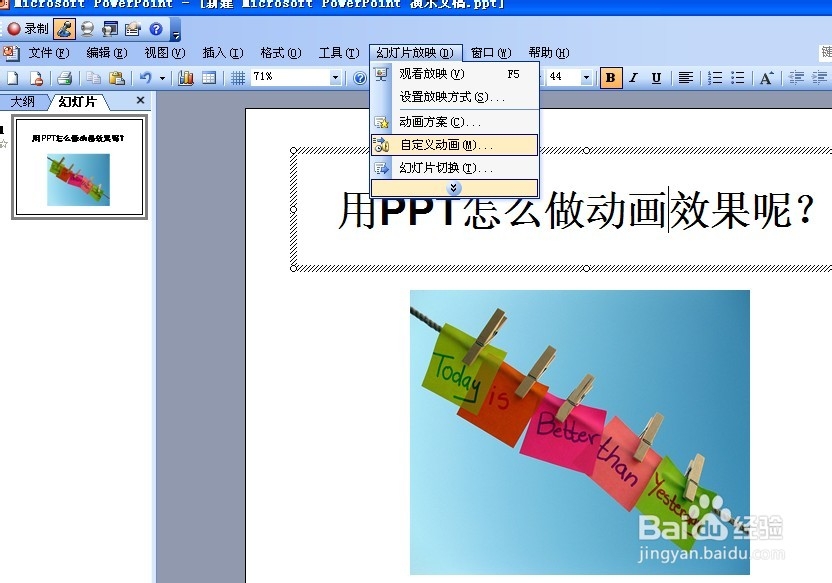Open the zoom percentage dropdown arrow

(x=335, y=77)
